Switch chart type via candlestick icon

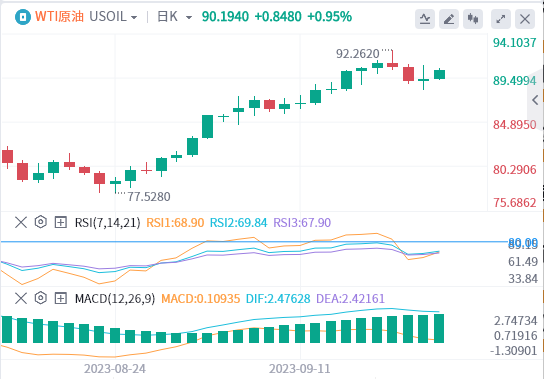coord(473,19)
